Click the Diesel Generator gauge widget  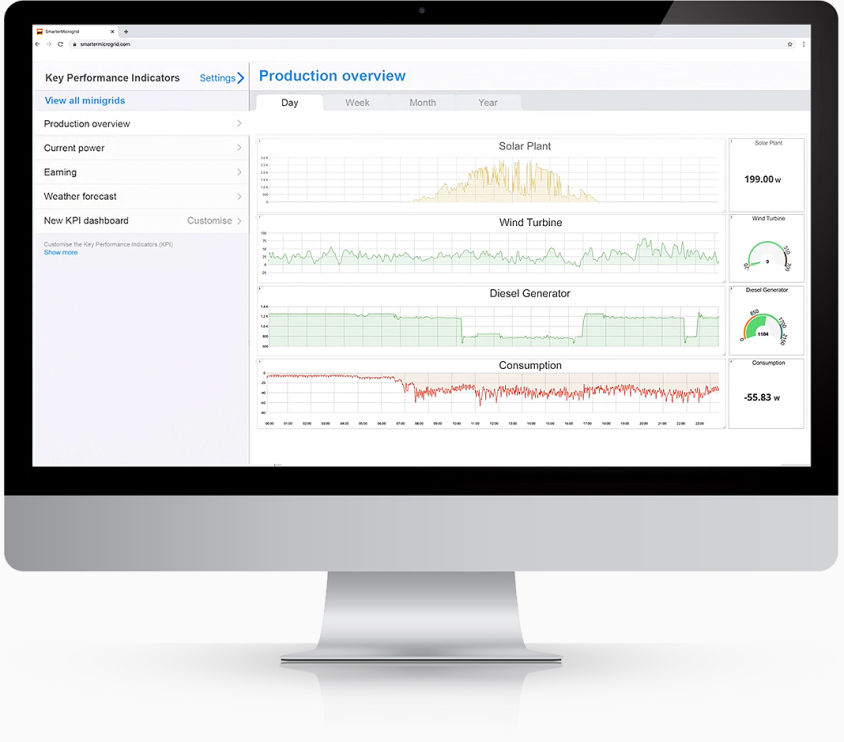(x=766, y=321)
